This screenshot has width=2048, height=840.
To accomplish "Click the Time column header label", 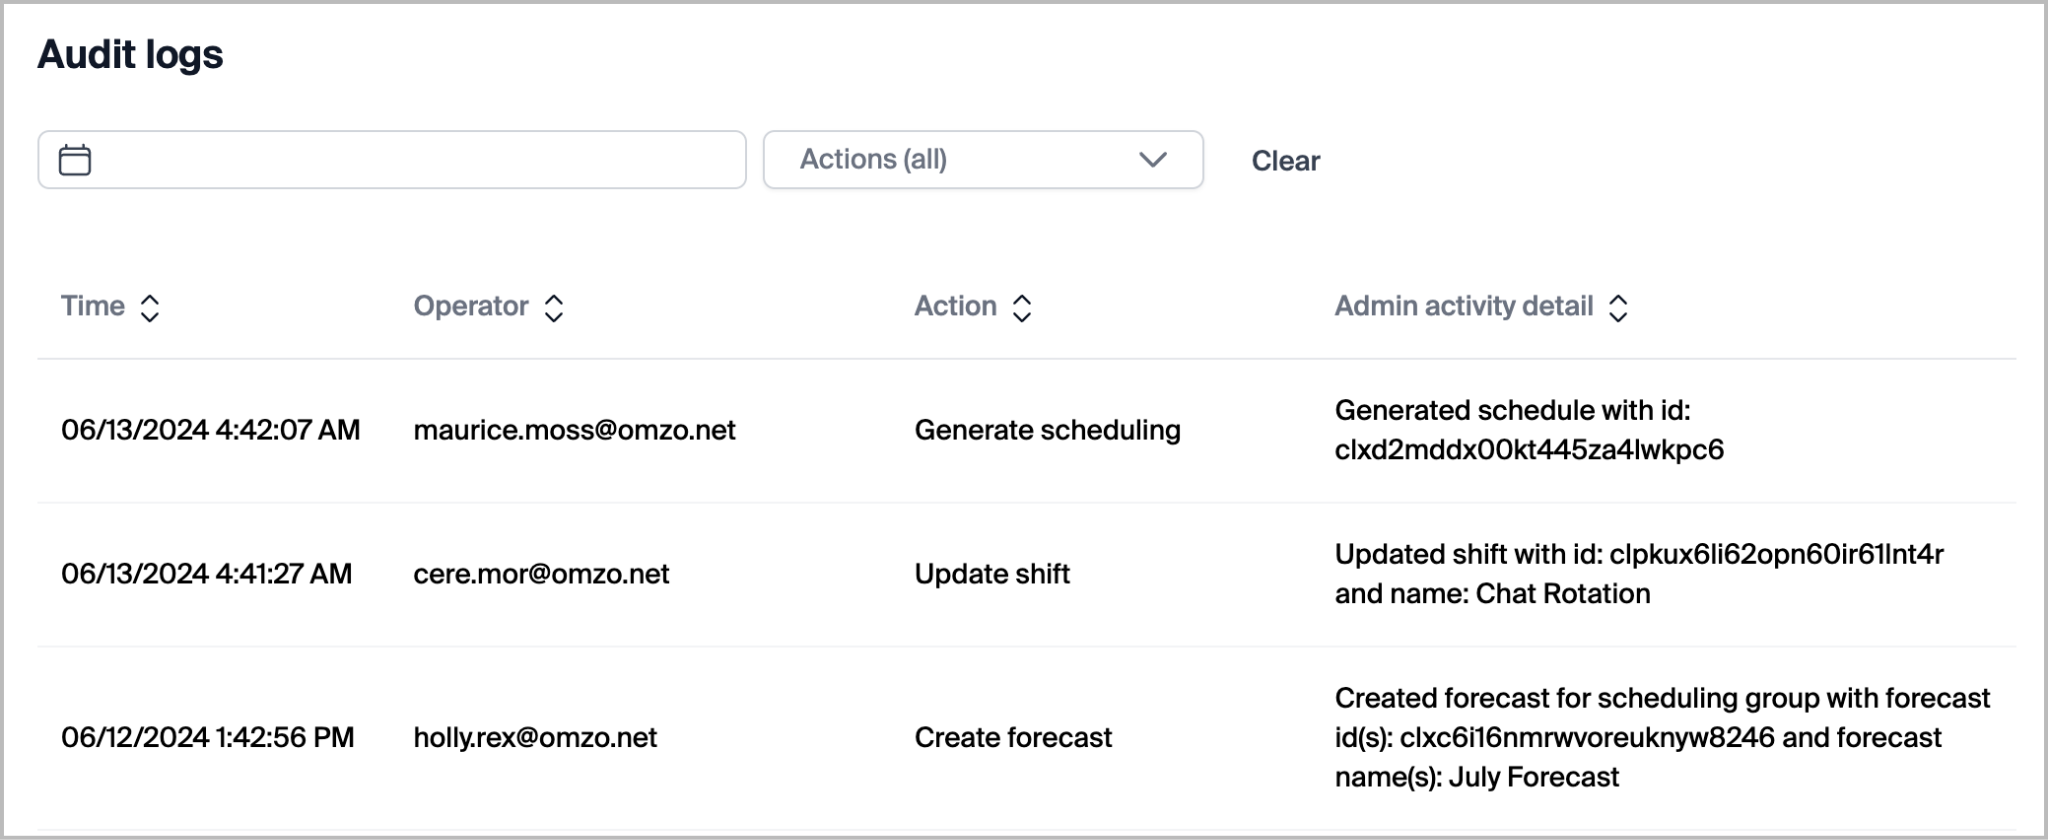I will pos(93,306).
